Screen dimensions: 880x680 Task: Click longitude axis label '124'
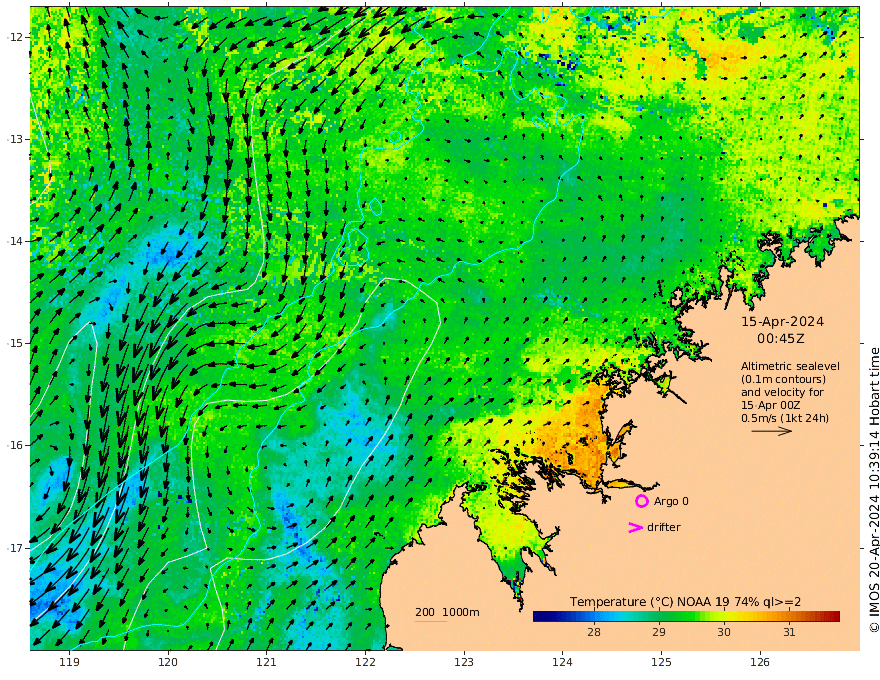(x=562, y=663)
